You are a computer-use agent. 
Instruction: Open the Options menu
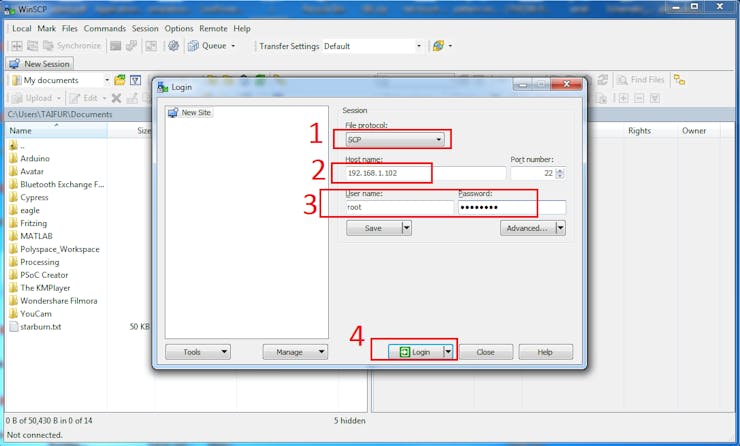tap(179, 29)
